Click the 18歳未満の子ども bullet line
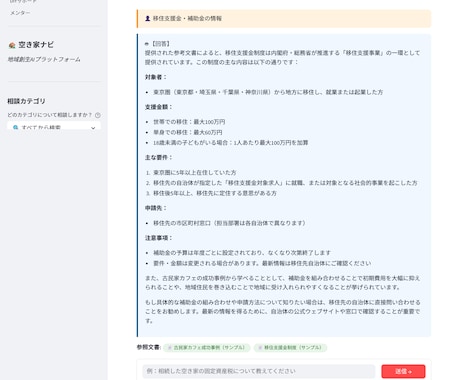Viewport: 460px width, 380px height. click(231, 143)
